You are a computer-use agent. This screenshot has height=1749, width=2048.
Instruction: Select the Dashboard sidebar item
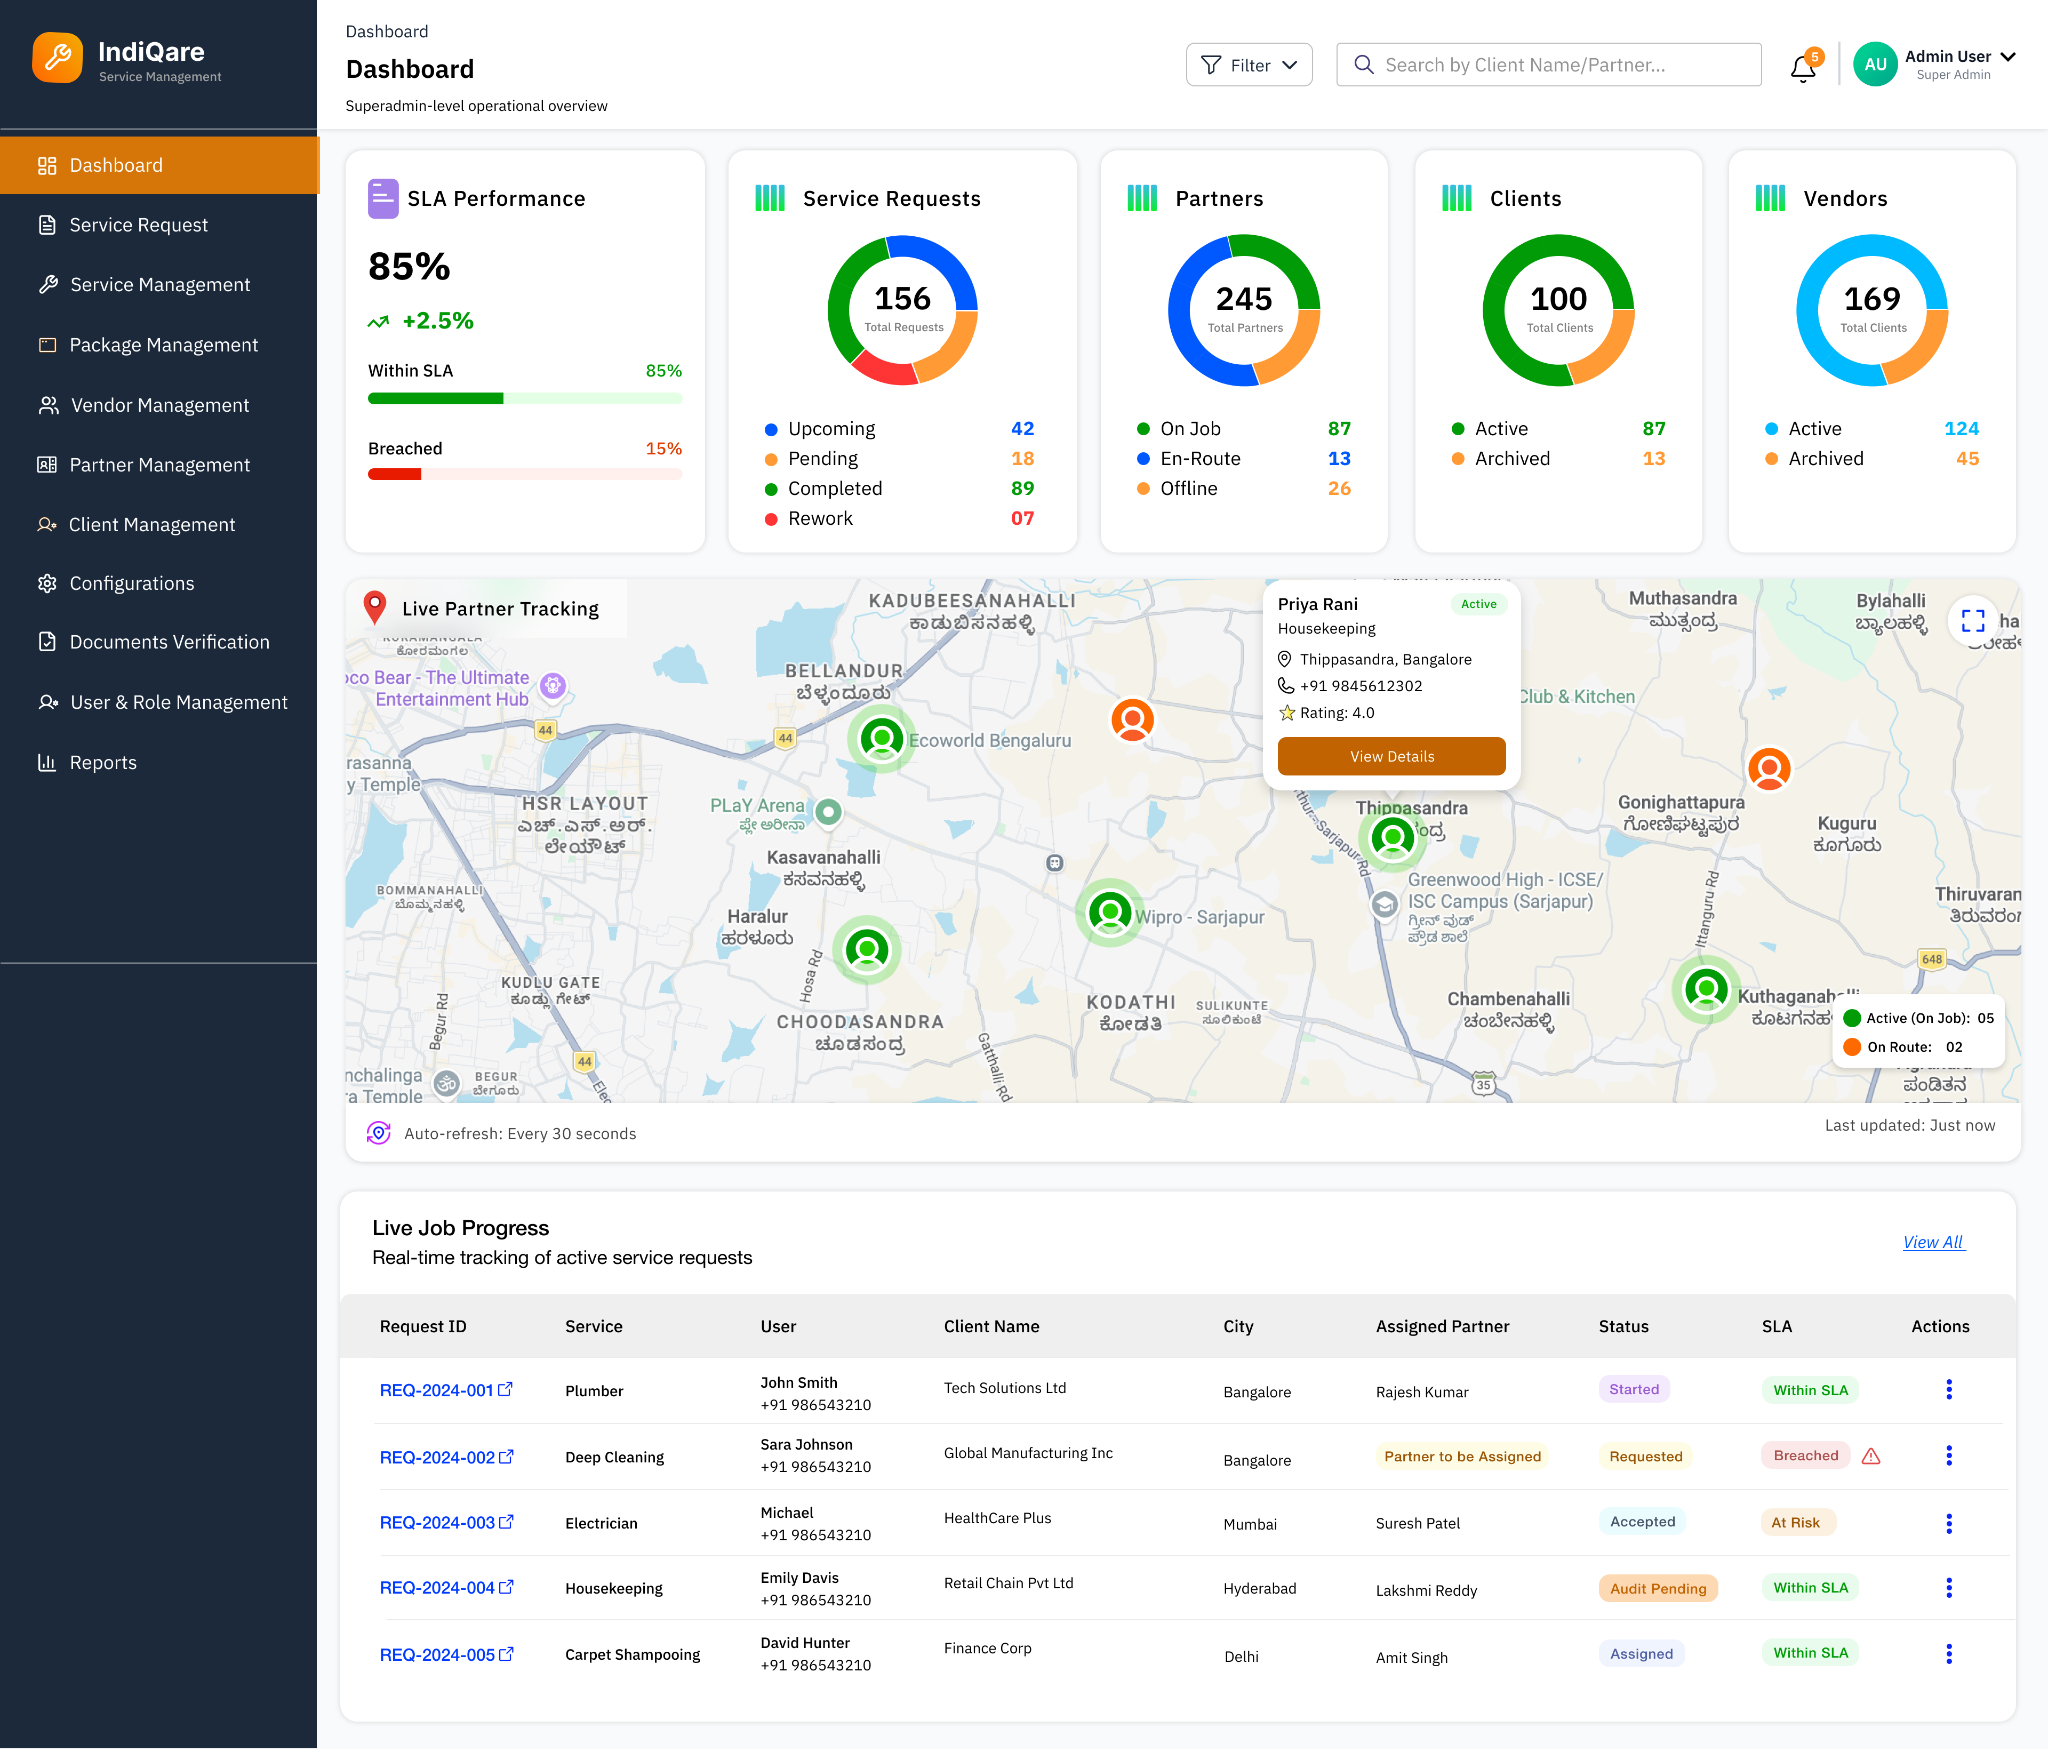[159, 165]
